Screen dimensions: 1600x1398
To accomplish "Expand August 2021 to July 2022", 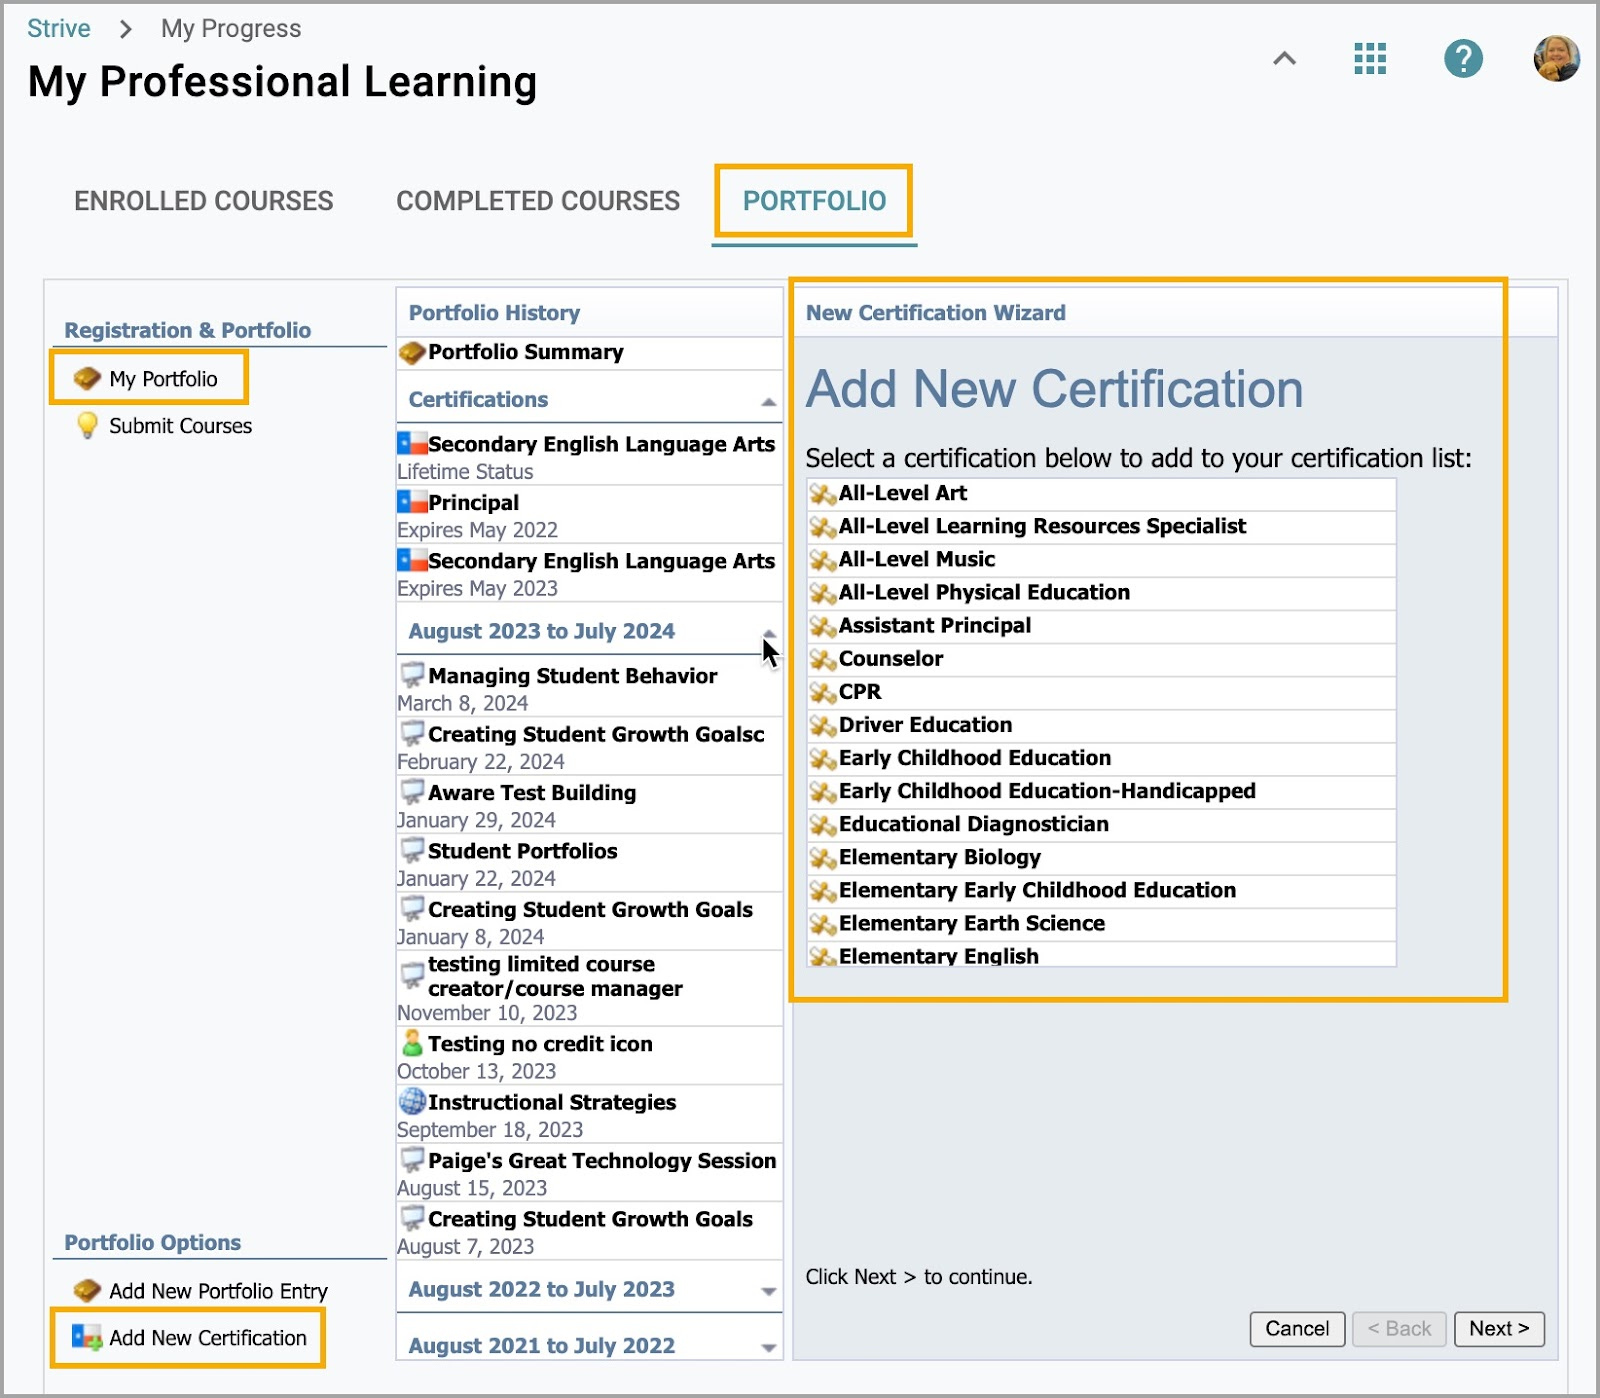I will (767, 1347).
